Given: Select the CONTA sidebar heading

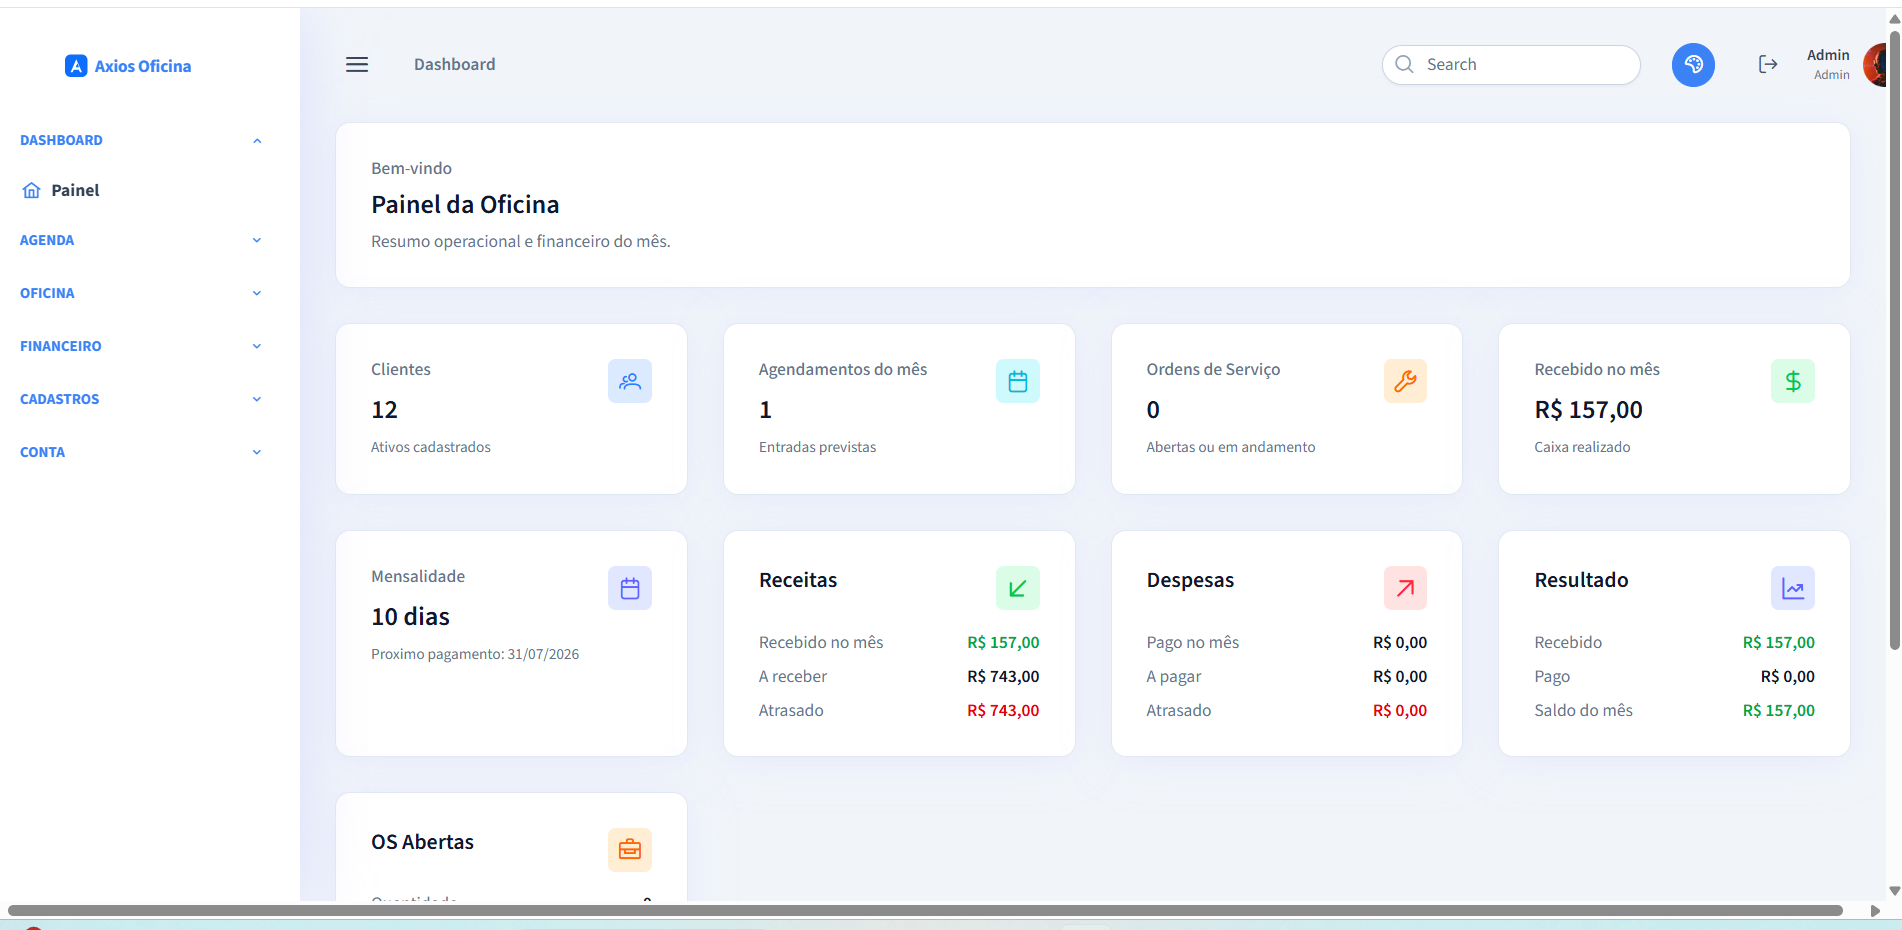Looking at the screenshot, I should pyautogui.click(x=42, y=452).
